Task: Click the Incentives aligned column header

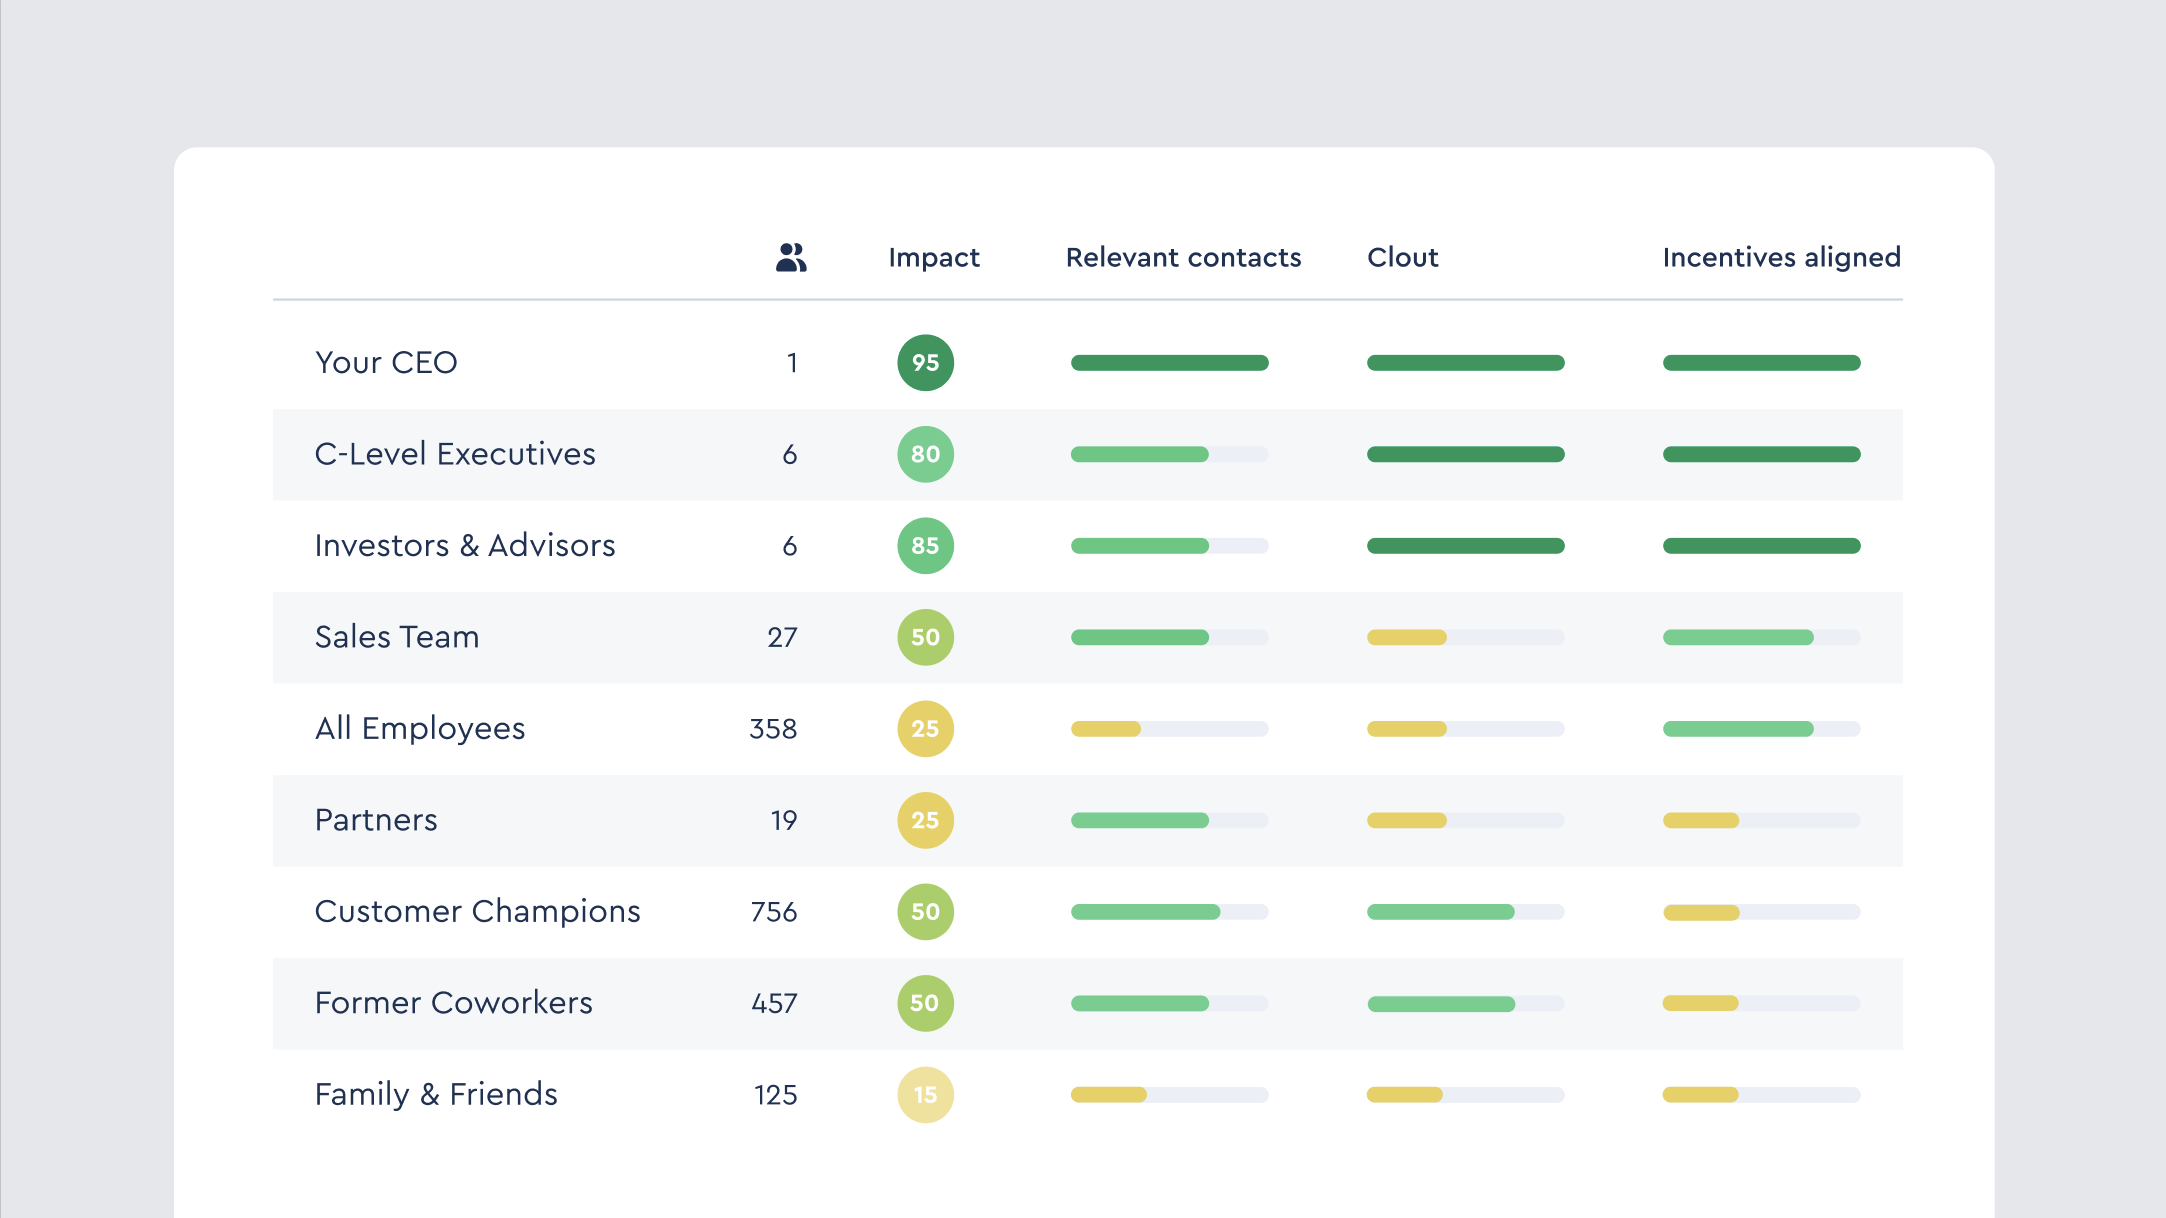Action: coord(1781,258)
